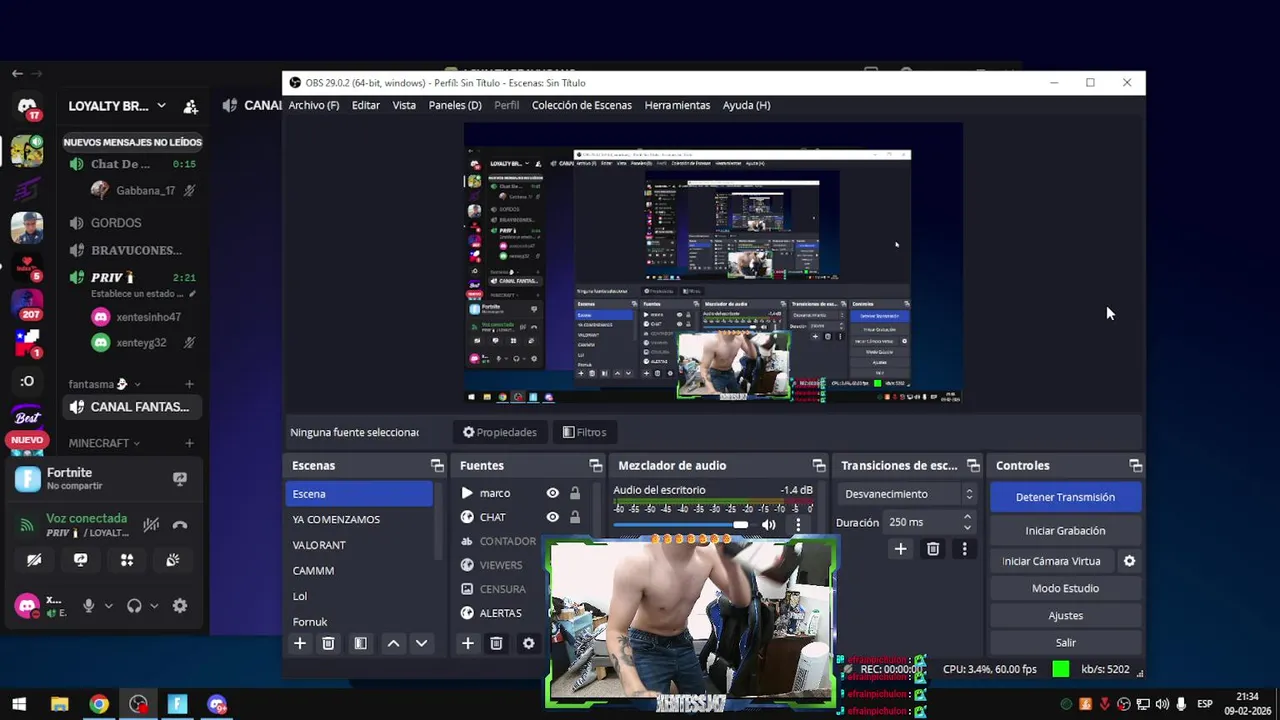
Task: Move scene down with arrow icon
Action: (x=421, y=644)
